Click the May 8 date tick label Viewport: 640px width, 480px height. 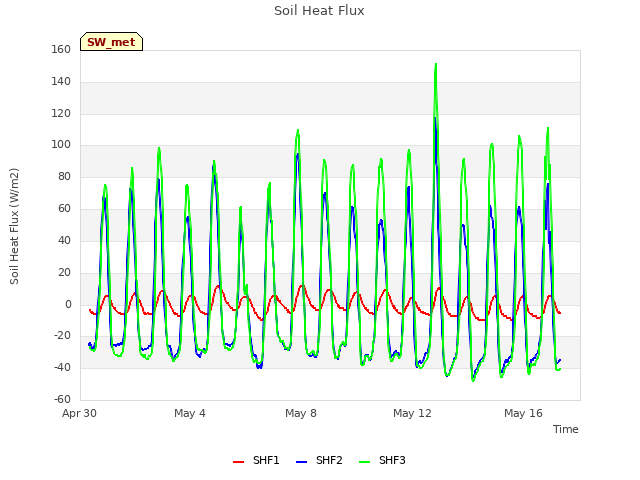tap(301, 413)
